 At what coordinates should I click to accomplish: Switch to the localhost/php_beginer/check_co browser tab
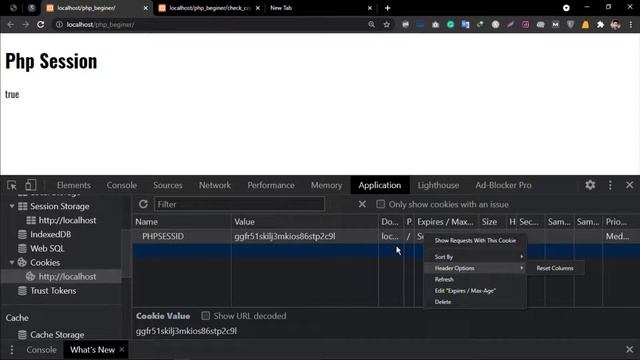click(209, 8)
